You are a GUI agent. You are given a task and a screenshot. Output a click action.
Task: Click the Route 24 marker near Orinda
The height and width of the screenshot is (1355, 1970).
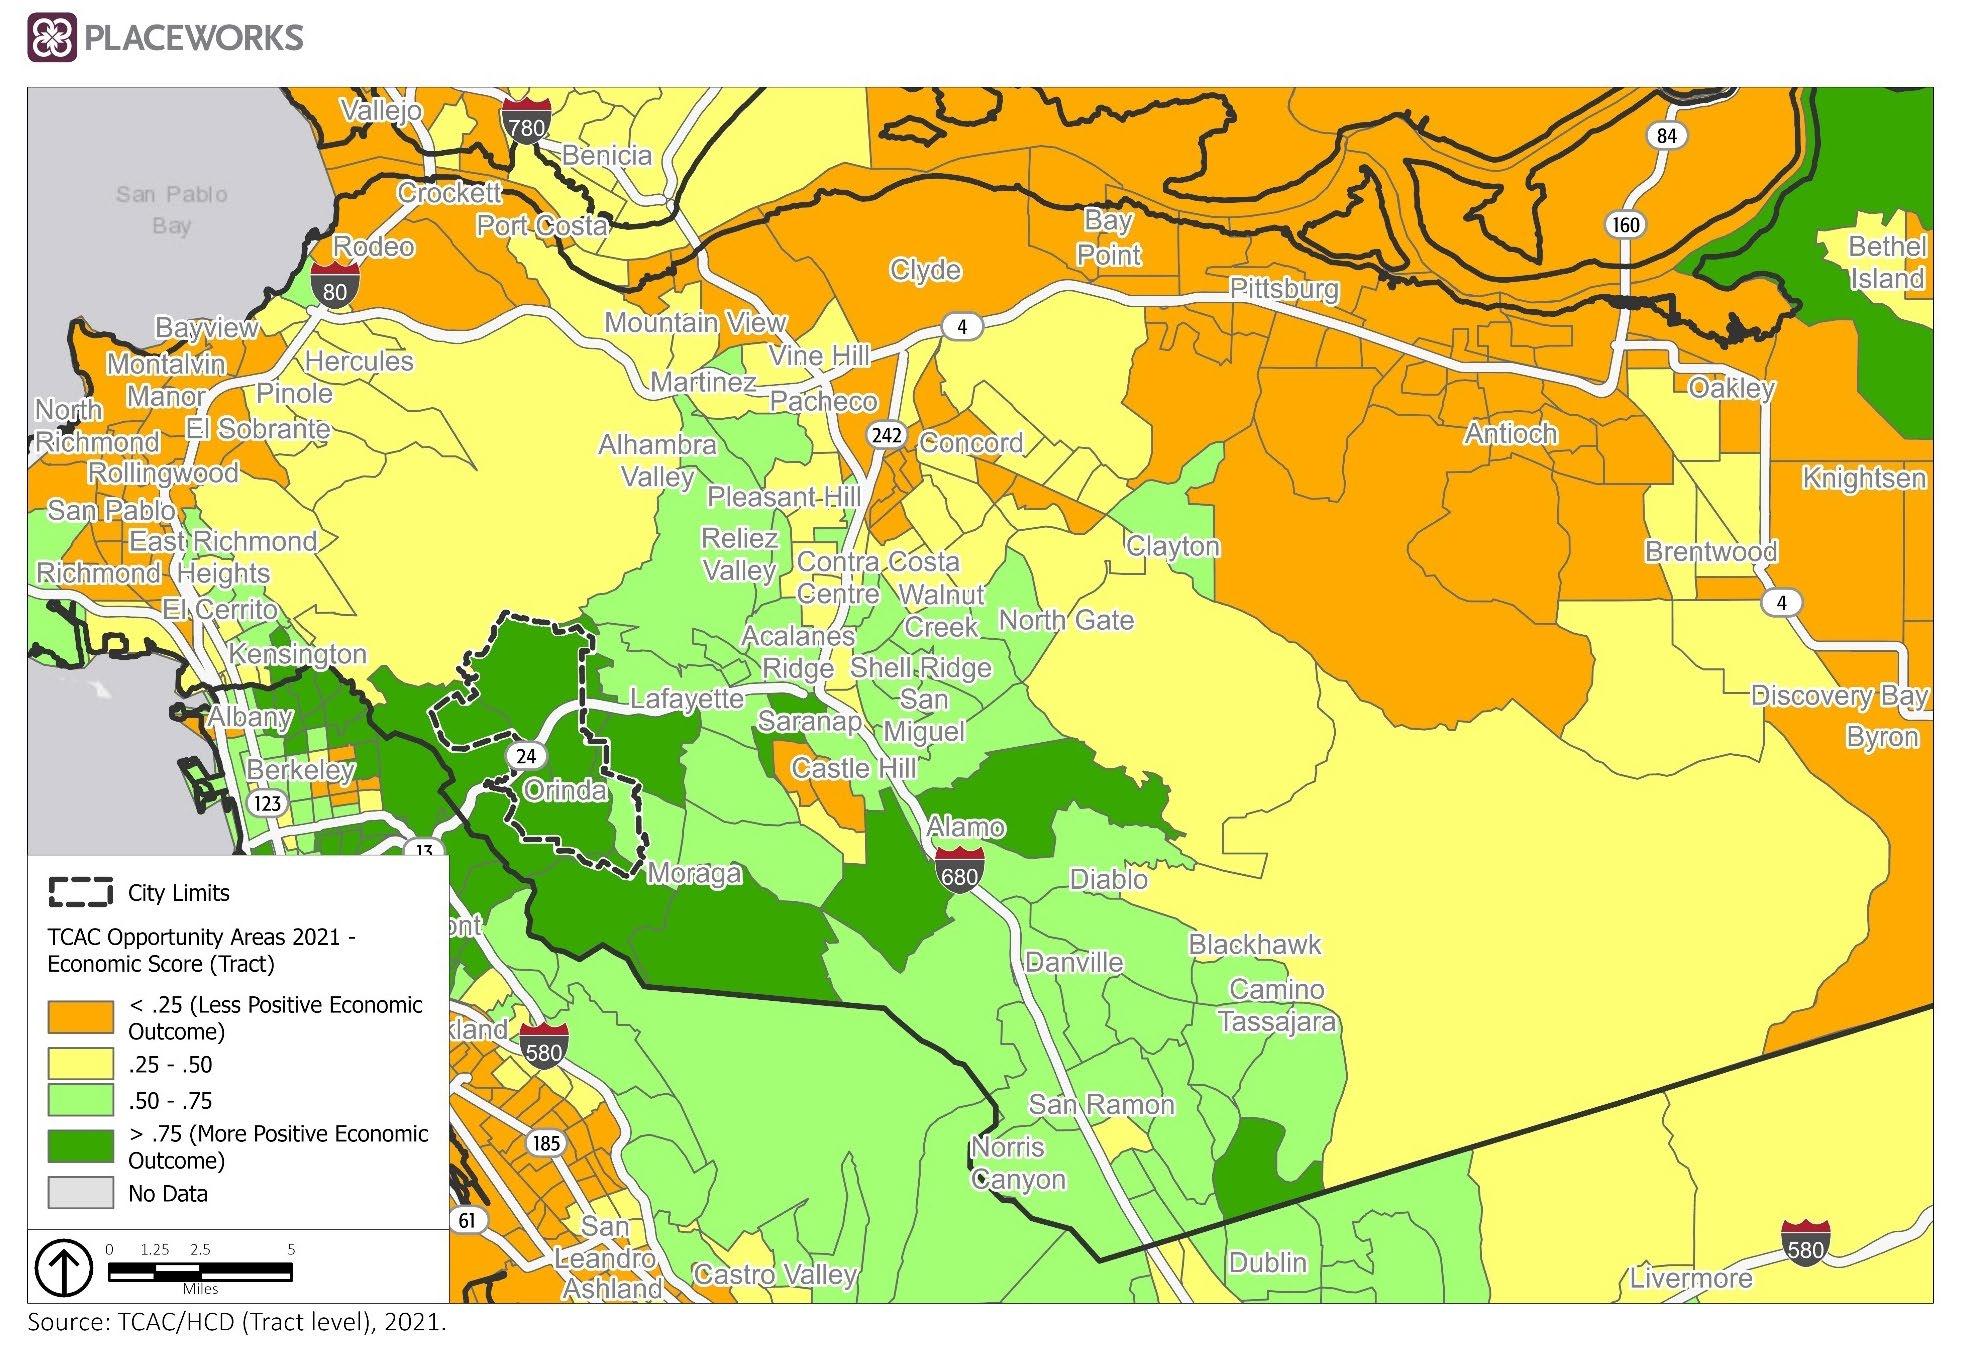pyautogui.click(x=526, y=757)
